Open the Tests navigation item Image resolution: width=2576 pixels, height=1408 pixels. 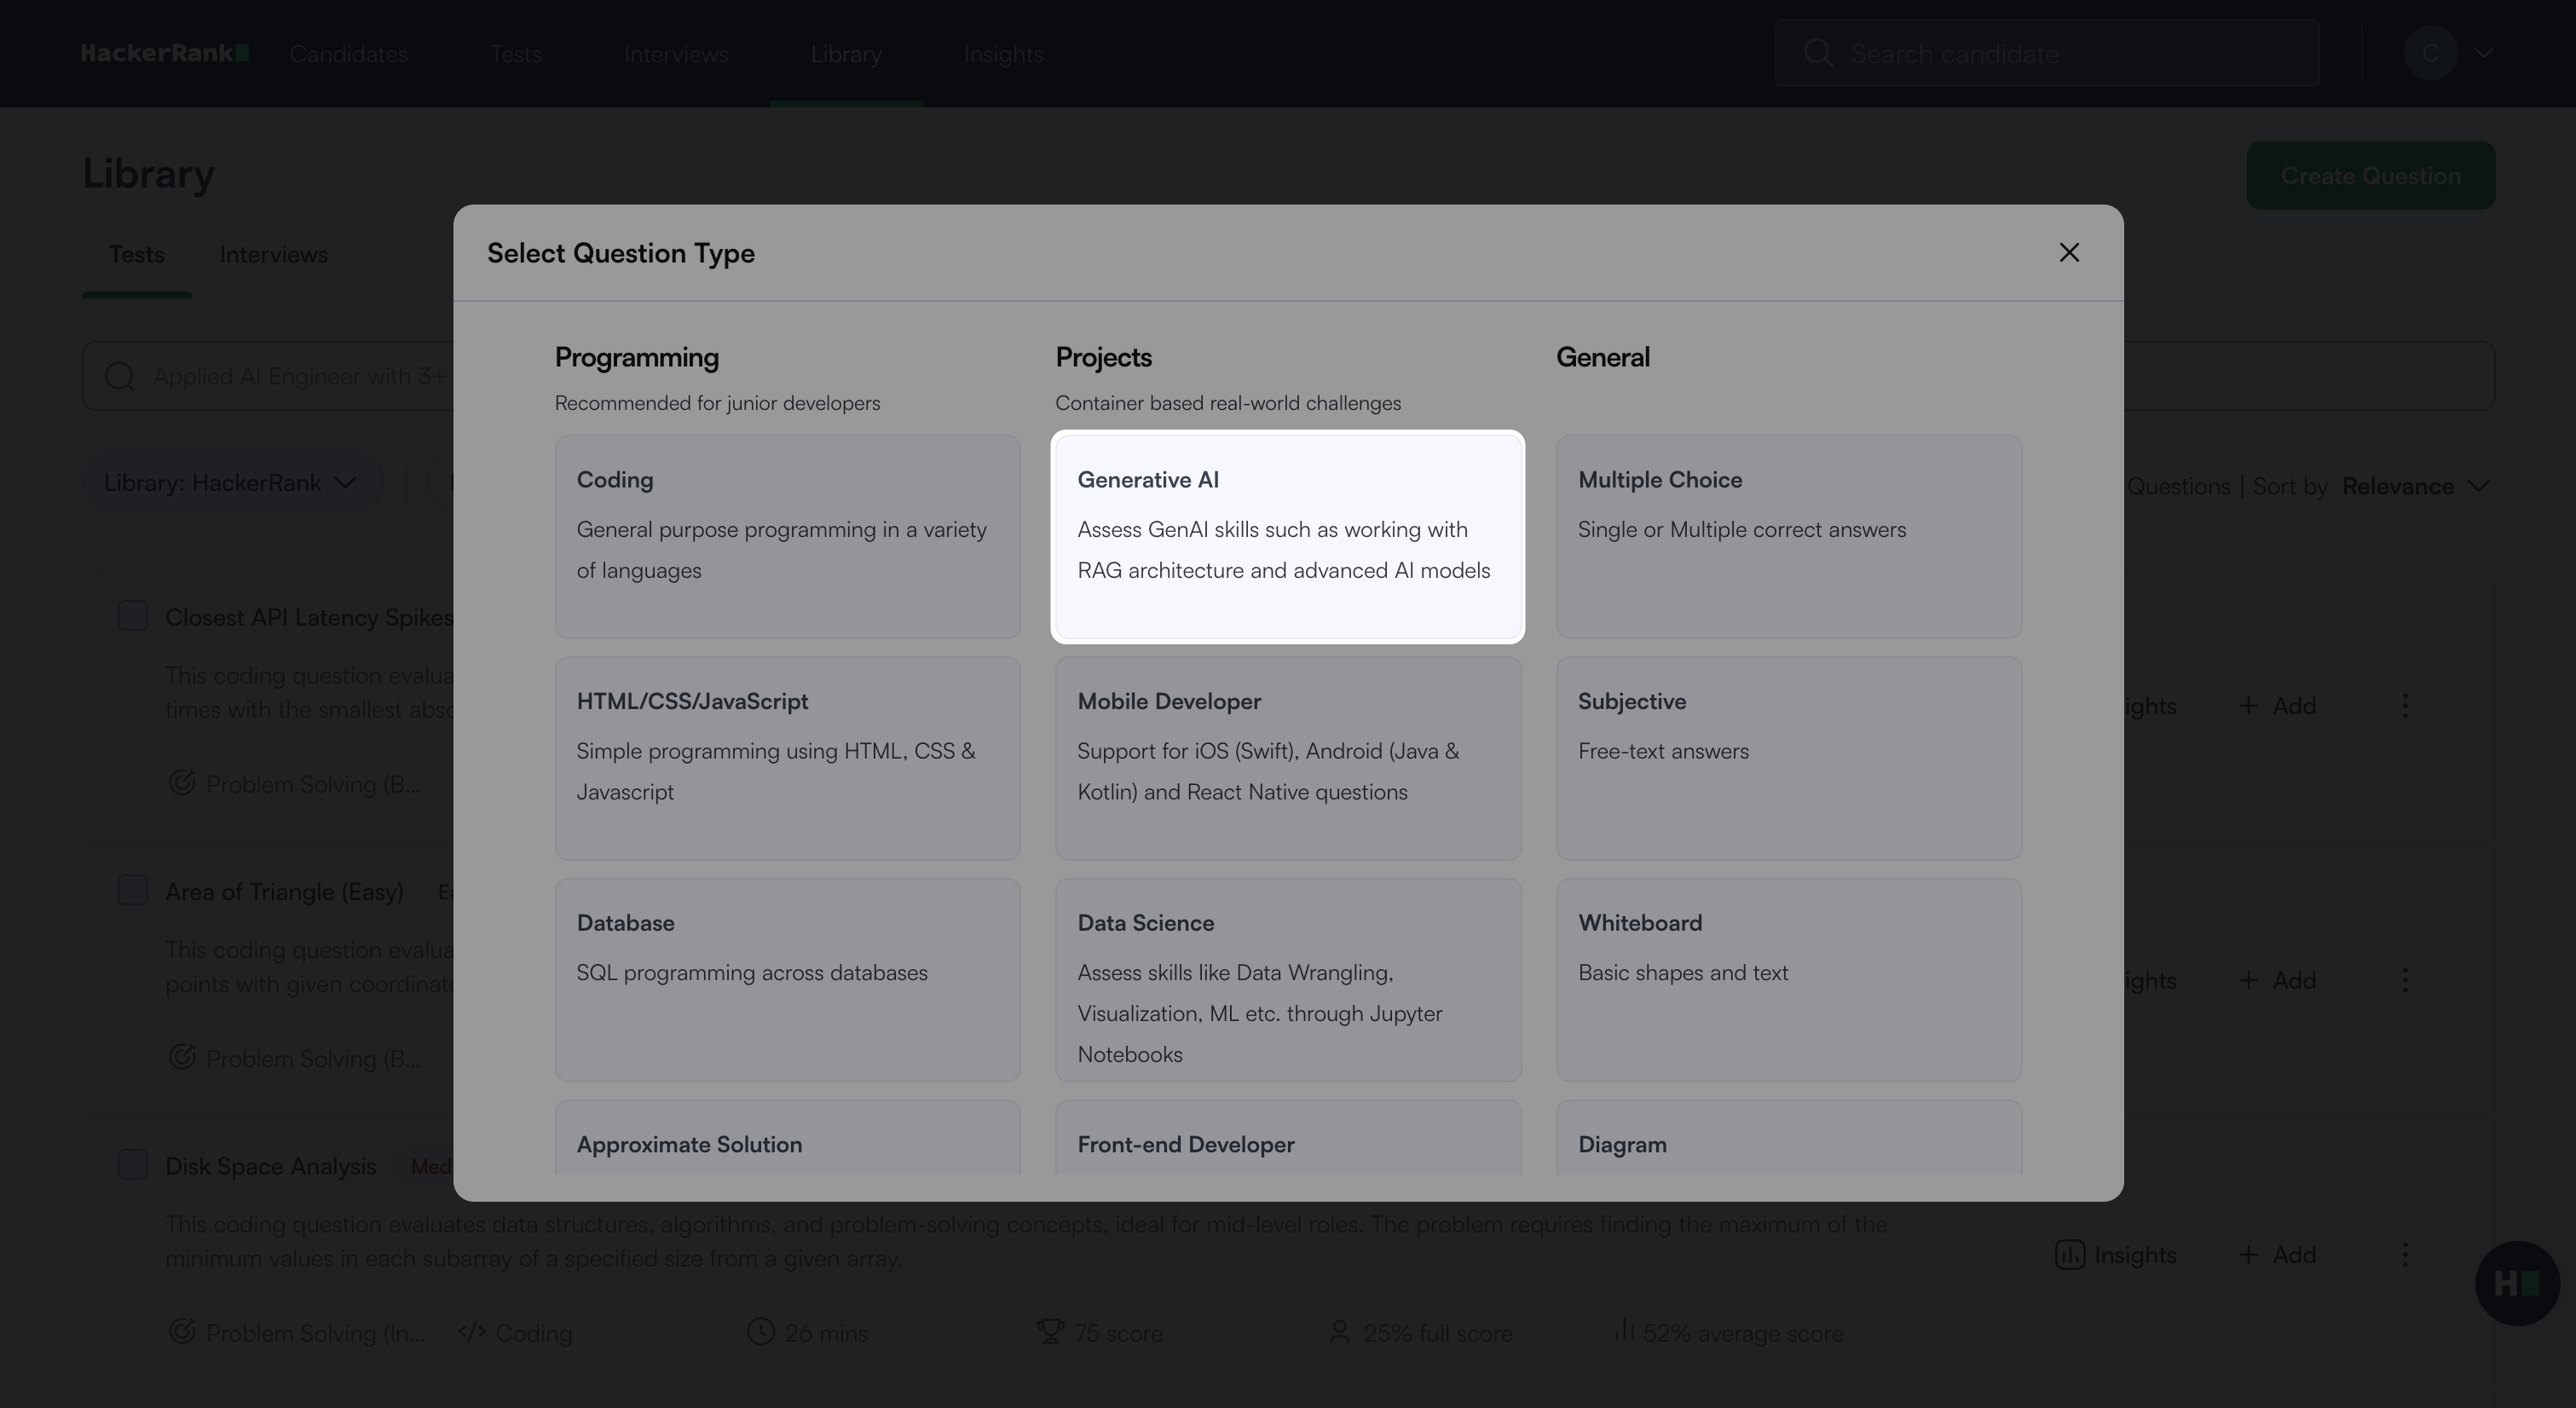coord(516,54)
